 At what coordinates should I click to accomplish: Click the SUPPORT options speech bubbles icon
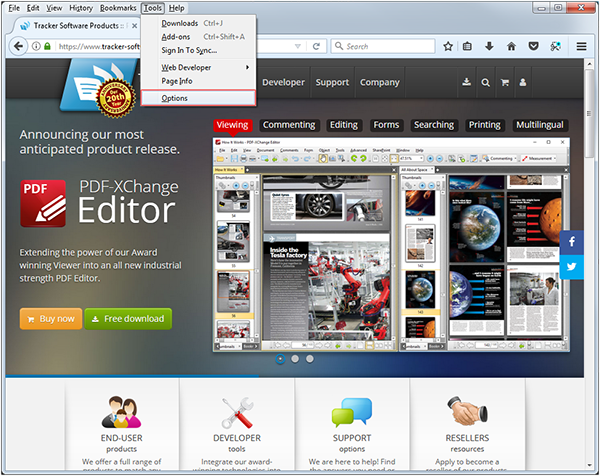[352, 412]
